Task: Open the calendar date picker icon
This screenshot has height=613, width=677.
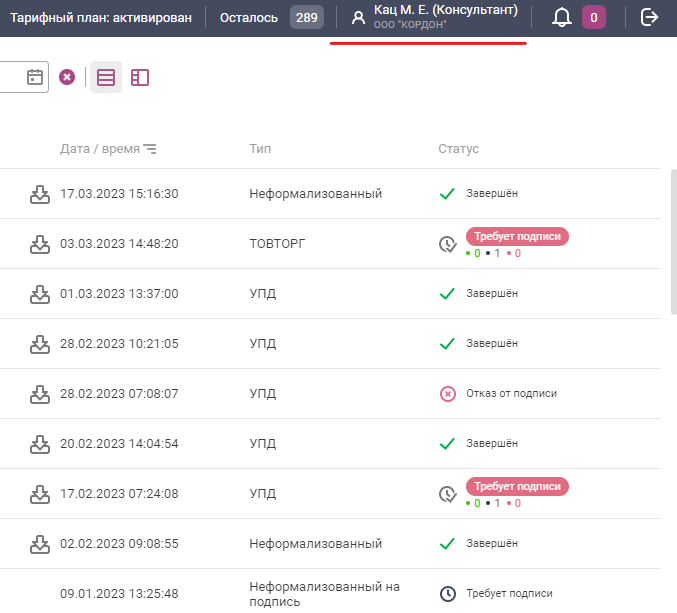Action: 35,77
